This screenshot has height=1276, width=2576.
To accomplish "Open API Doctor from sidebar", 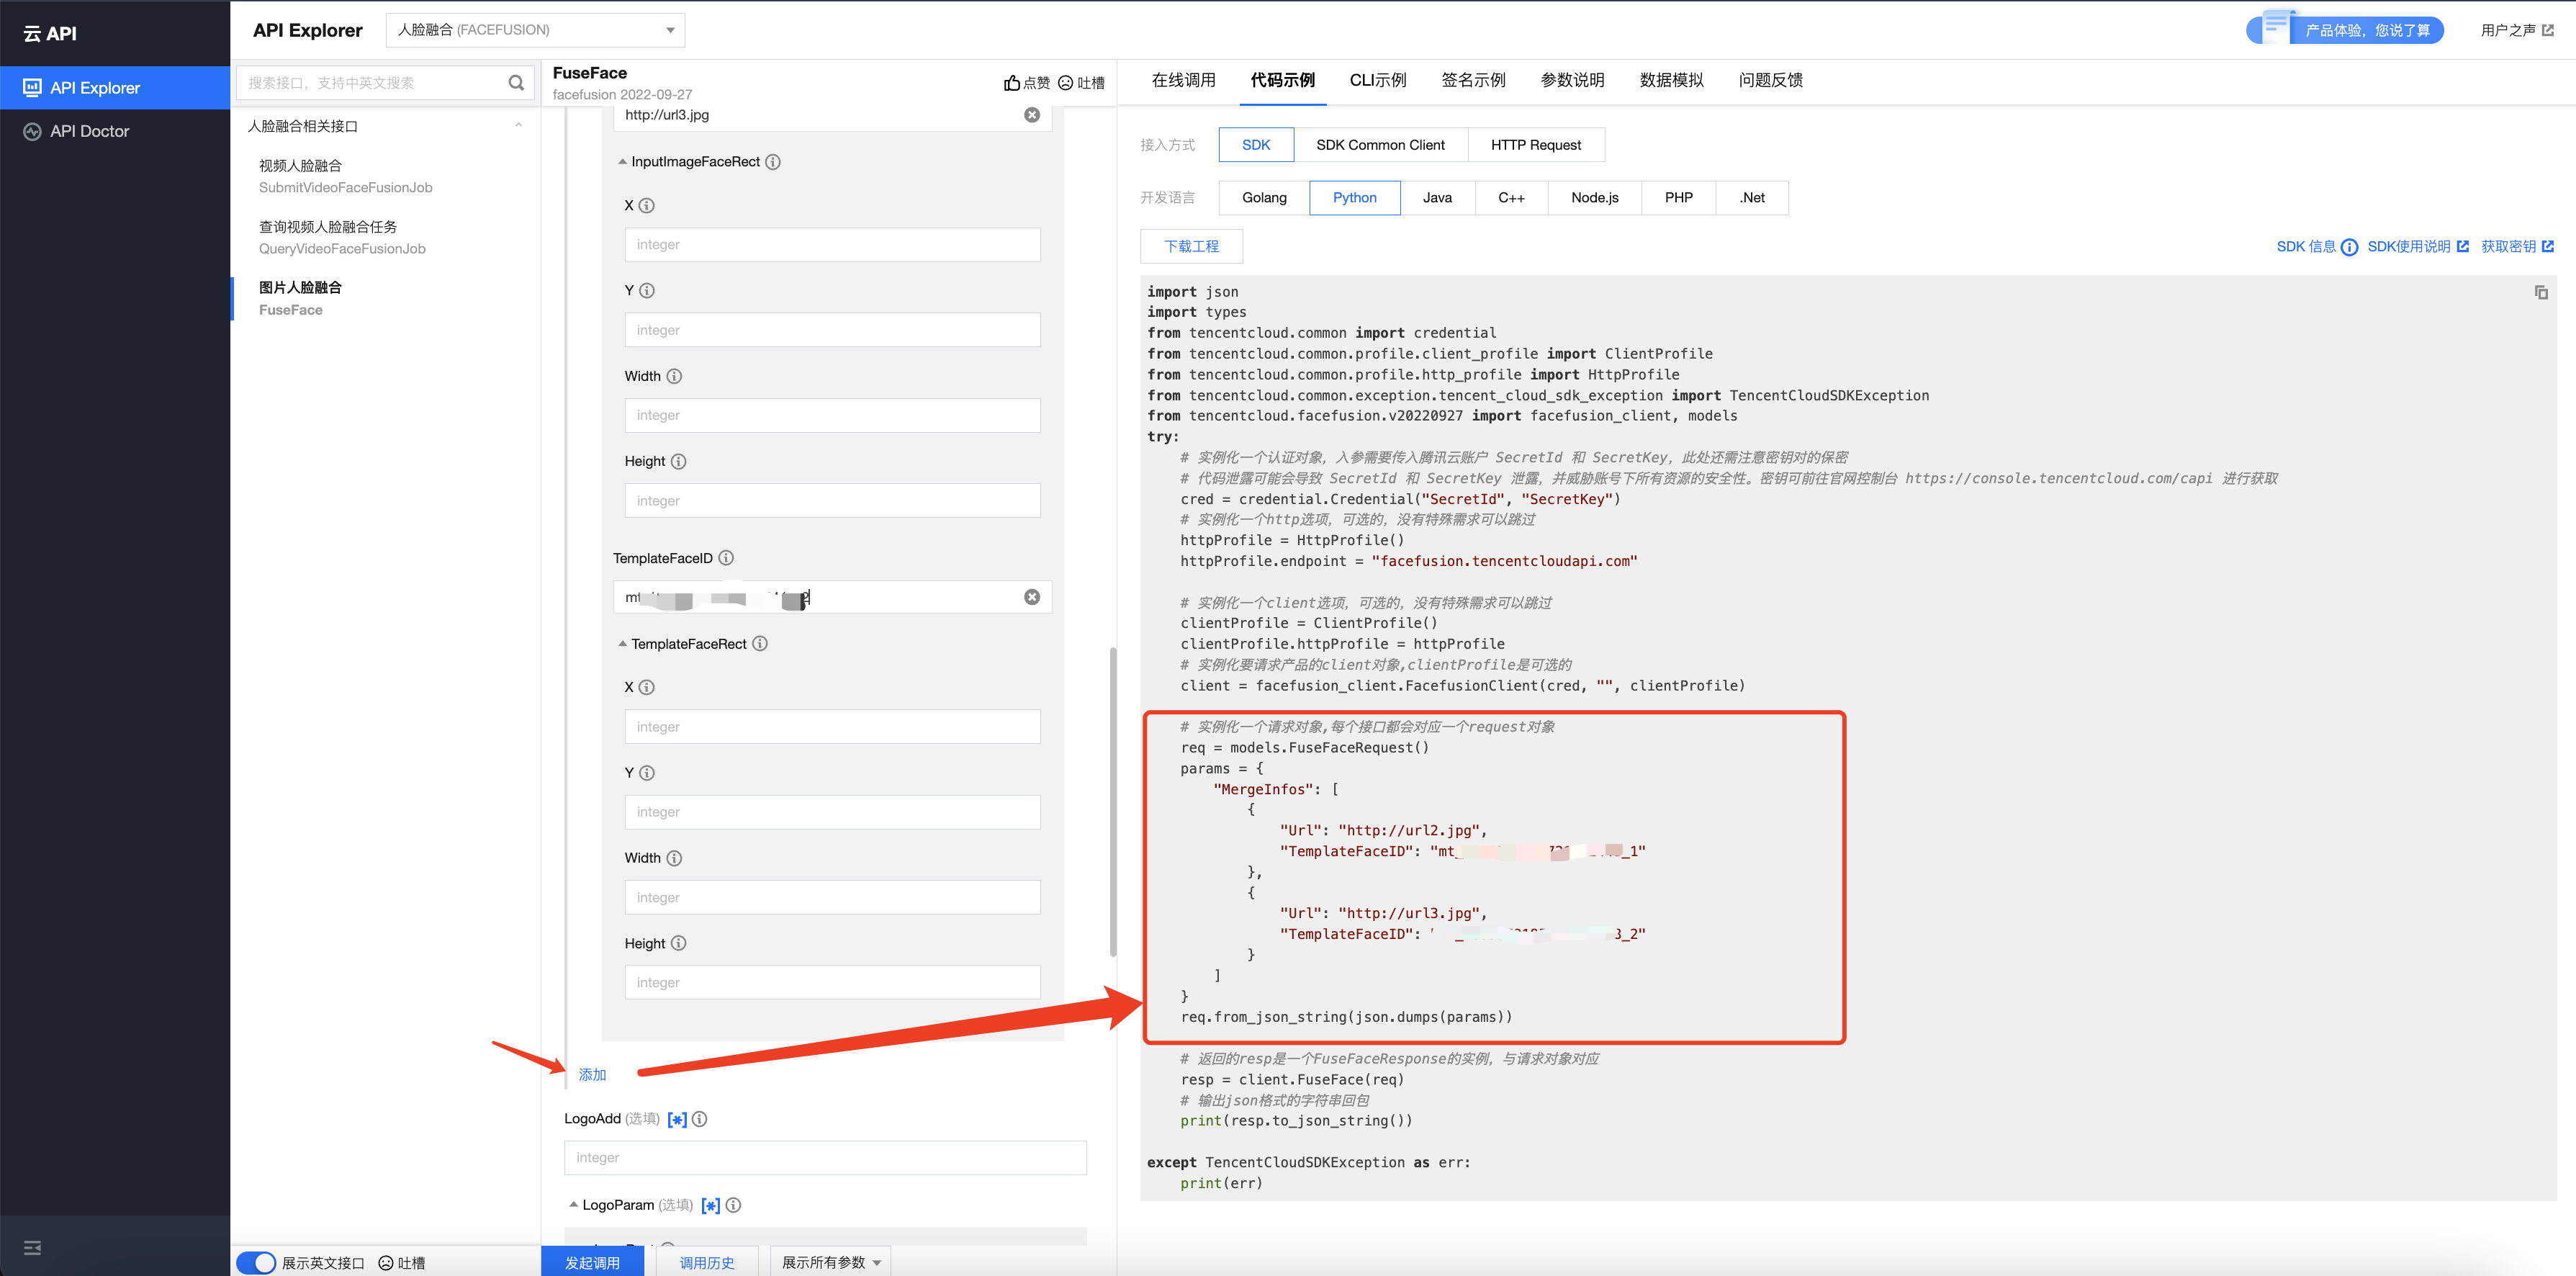I will (89, 131).
